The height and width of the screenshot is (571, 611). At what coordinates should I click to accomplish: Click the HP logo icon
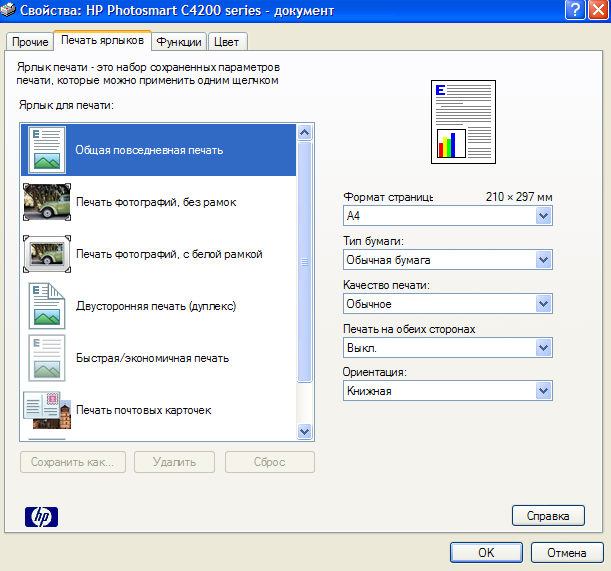[x=41, y=517]
